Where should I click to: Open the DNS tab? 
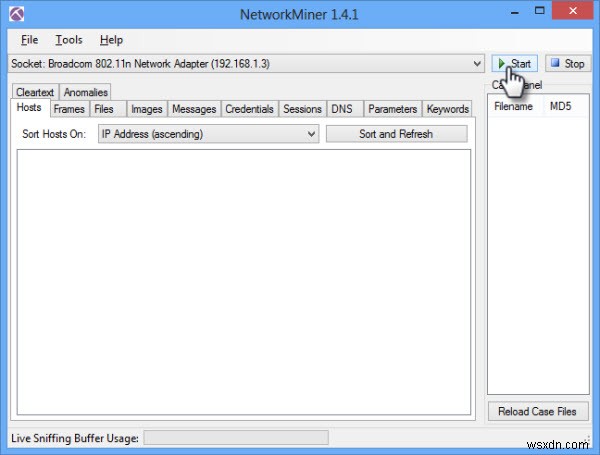(345, 109)
